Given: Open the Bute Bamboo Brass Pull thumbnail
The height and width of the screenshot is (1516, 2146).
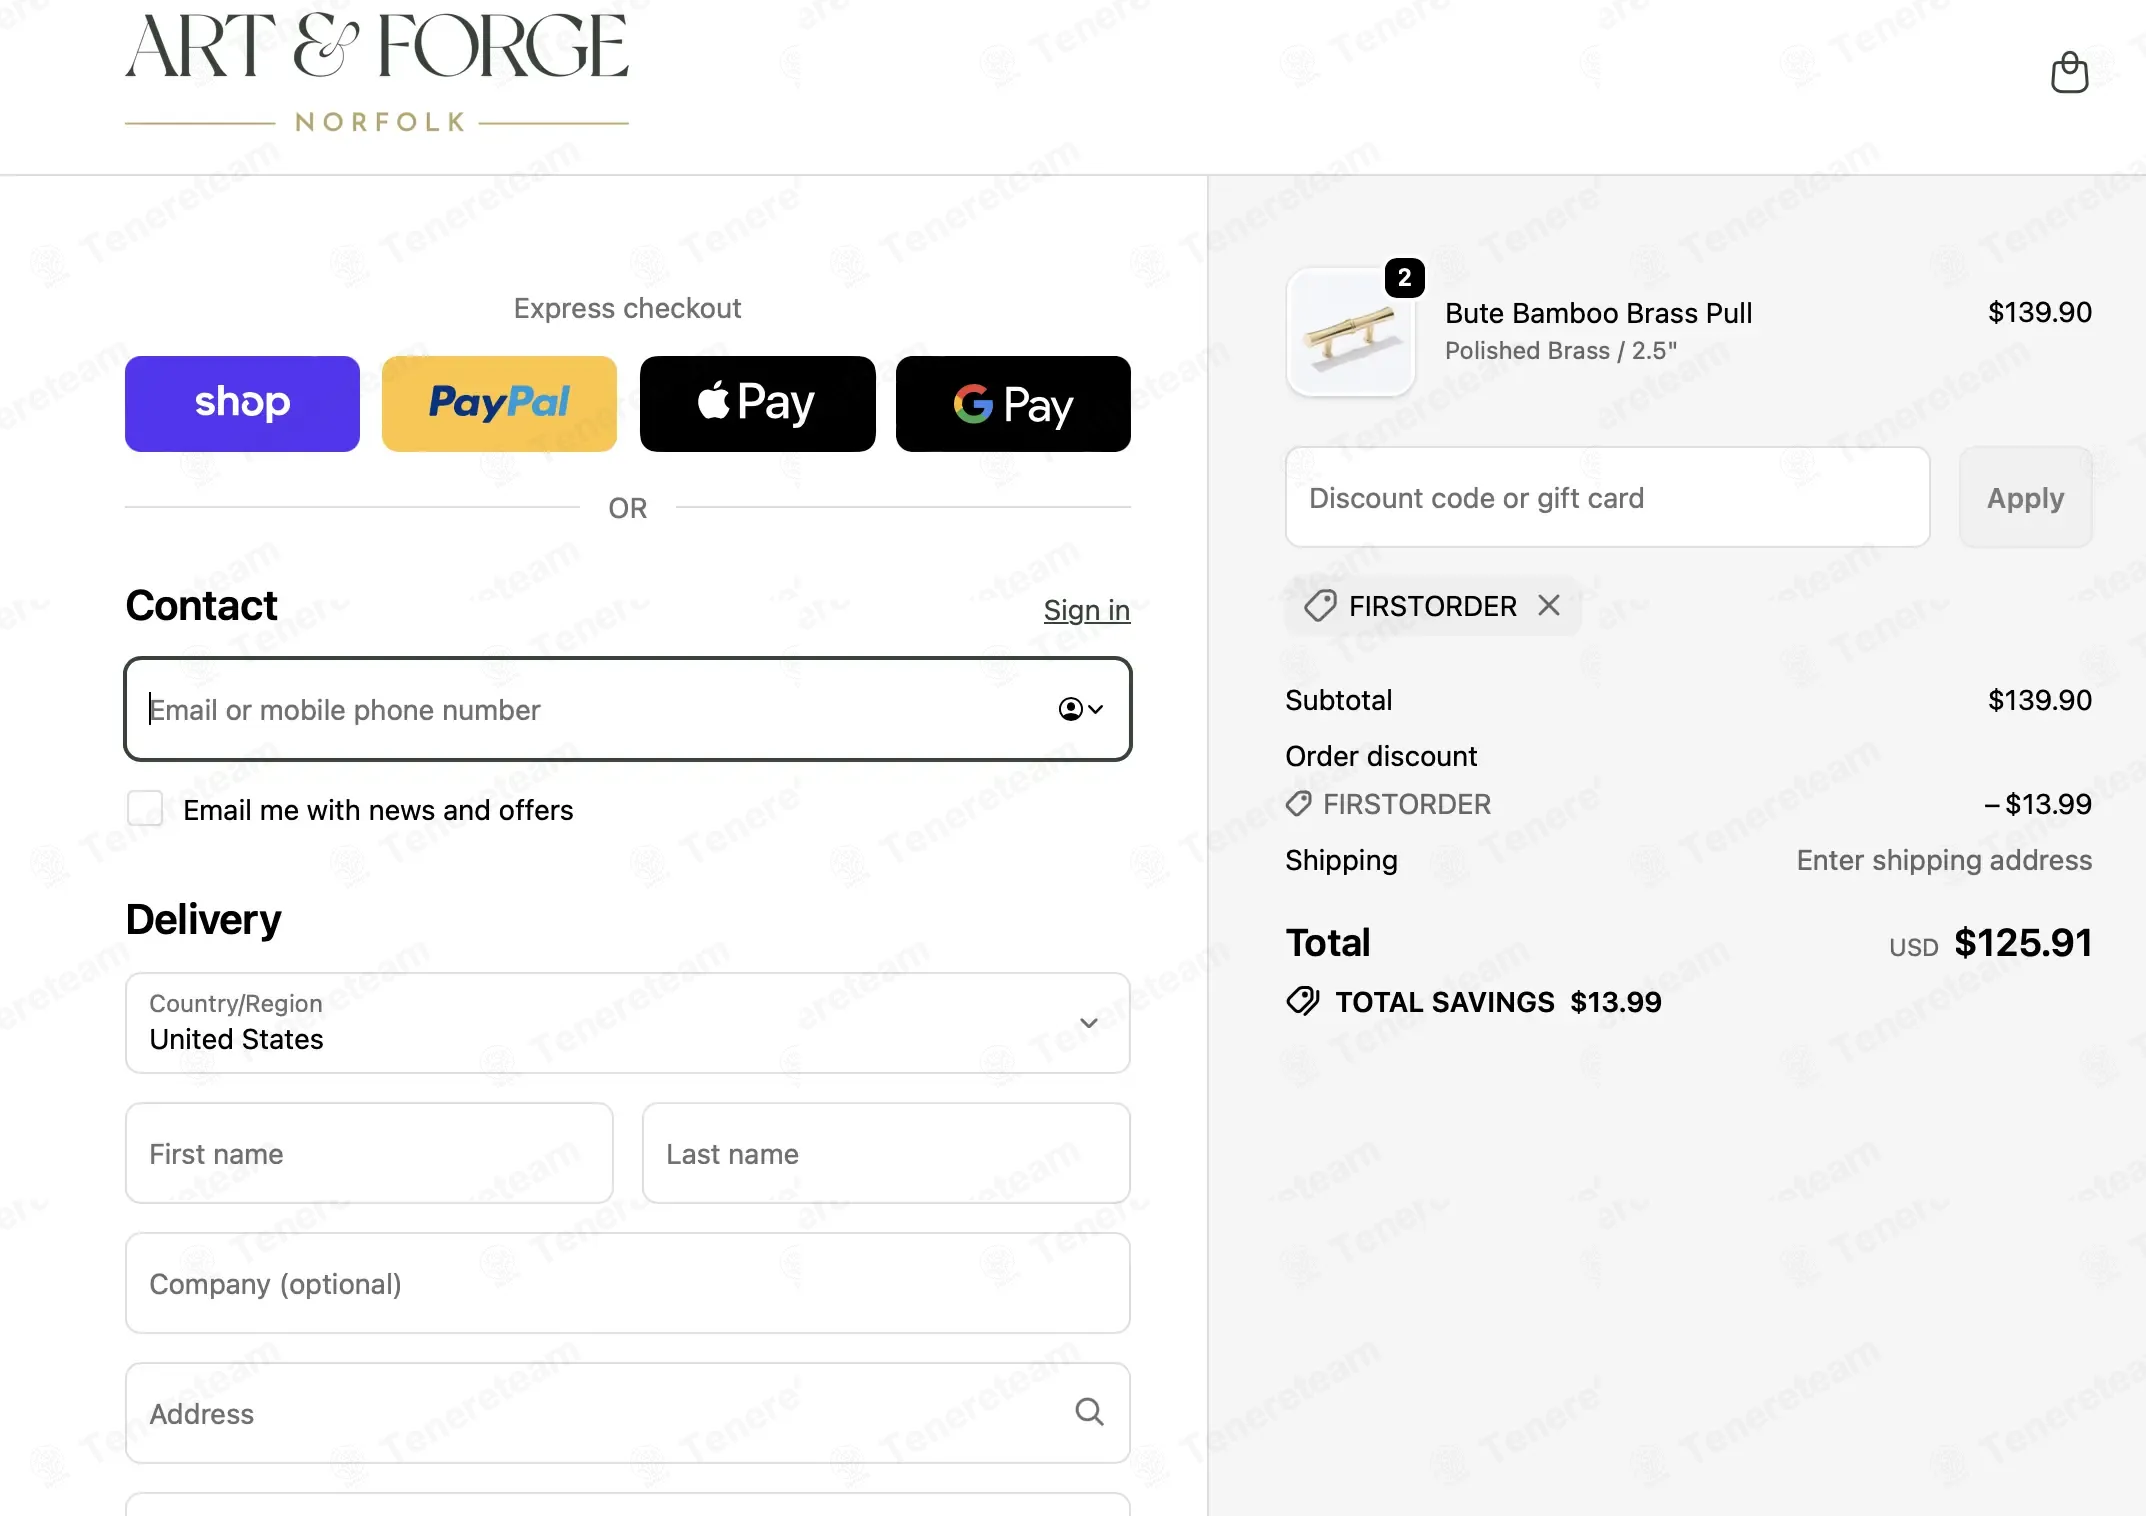Looking at the screenshot, I should pyautogui.click(x=1350, y=334).
